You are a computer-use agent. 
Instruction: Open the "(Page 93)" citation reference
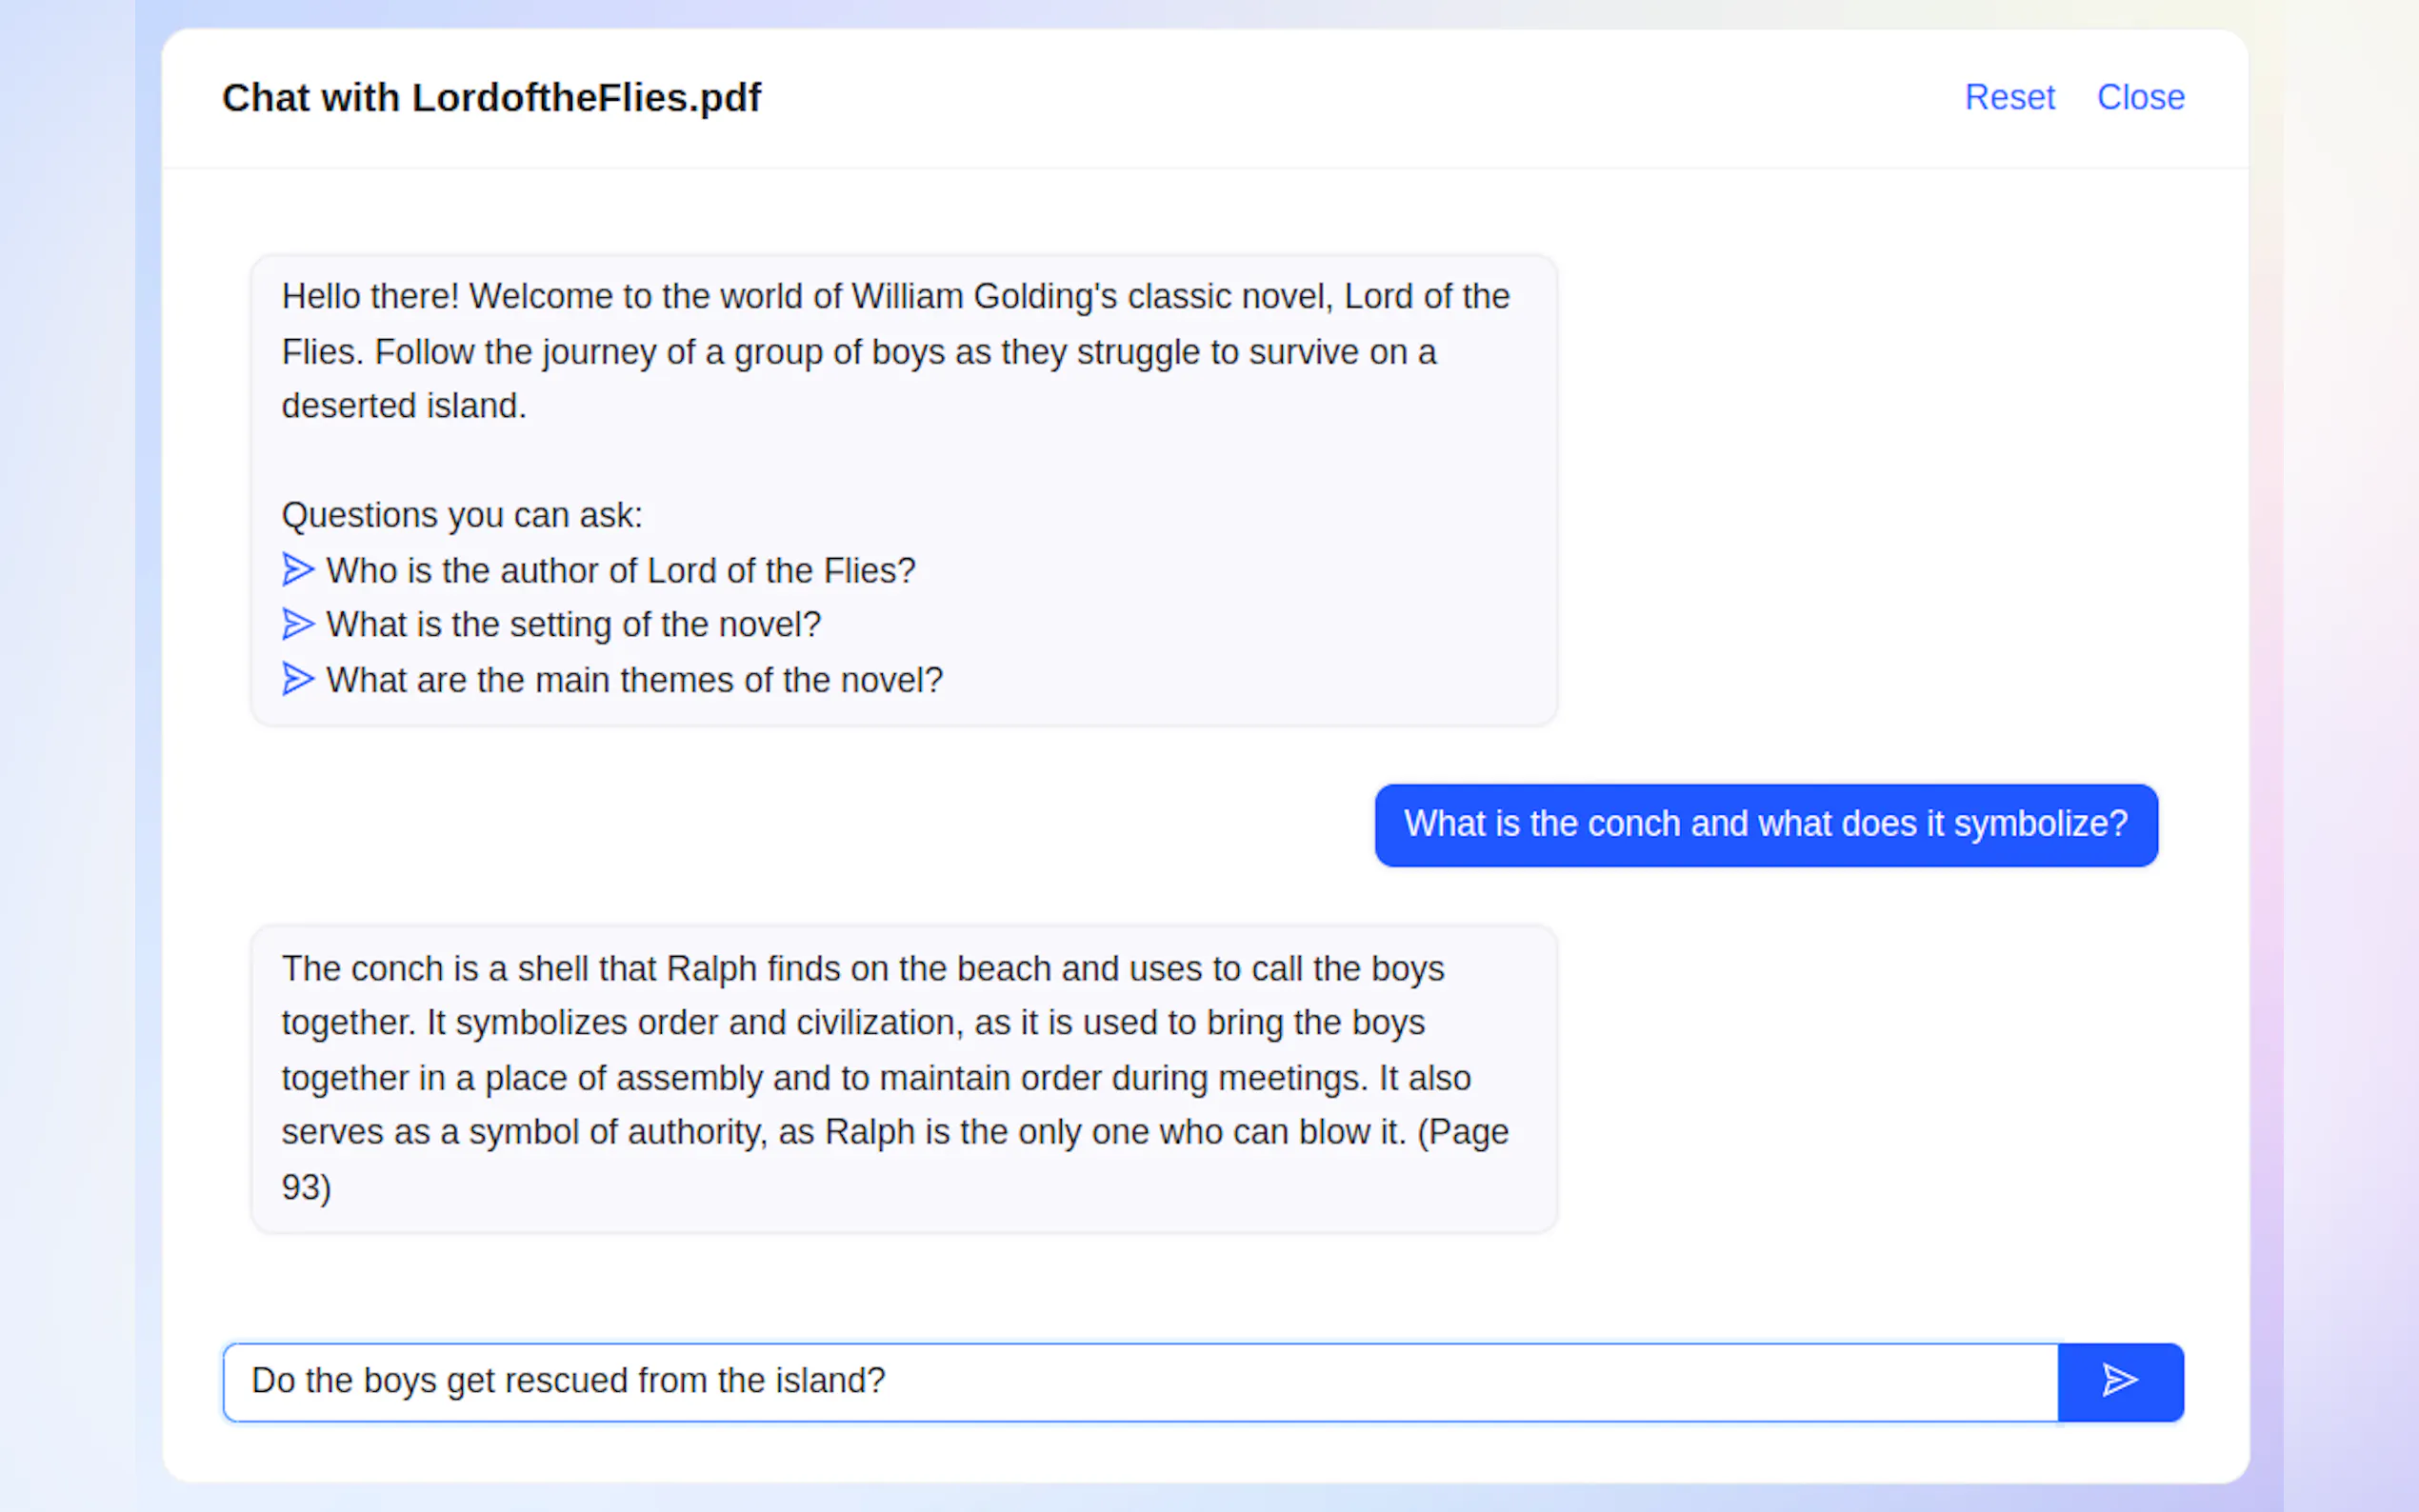(1461, 1133)
